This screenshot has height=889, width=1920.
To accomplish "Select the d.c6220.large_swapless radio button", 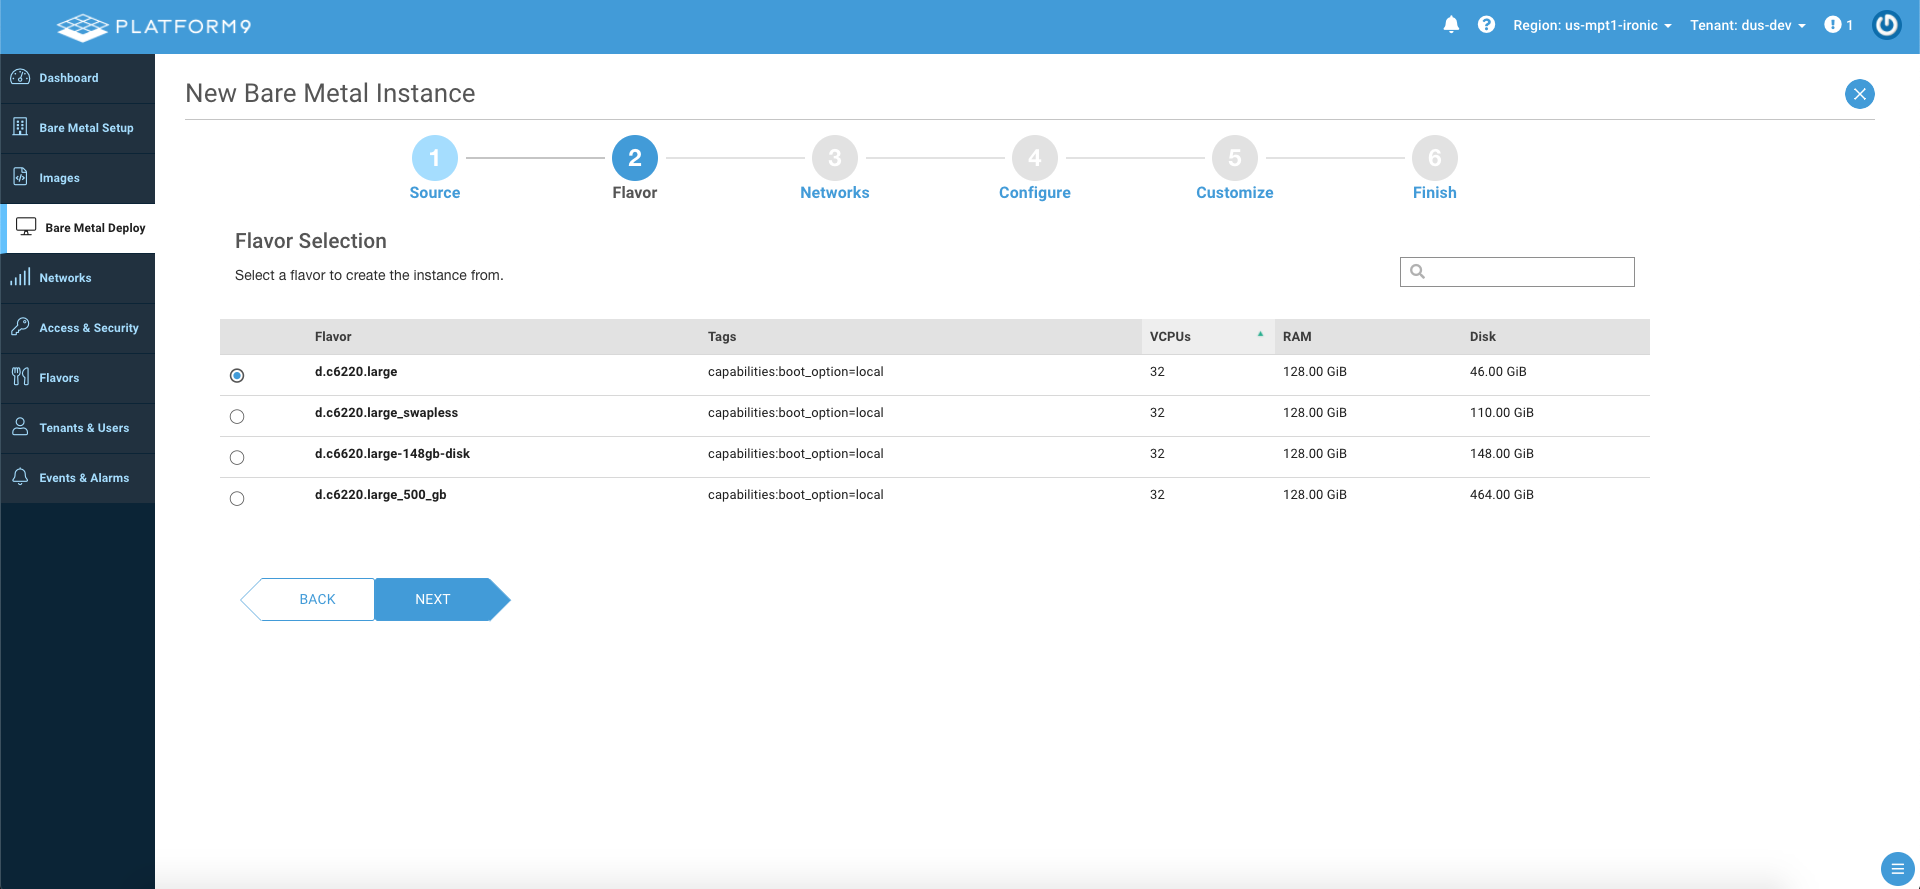I will [237, 417].
